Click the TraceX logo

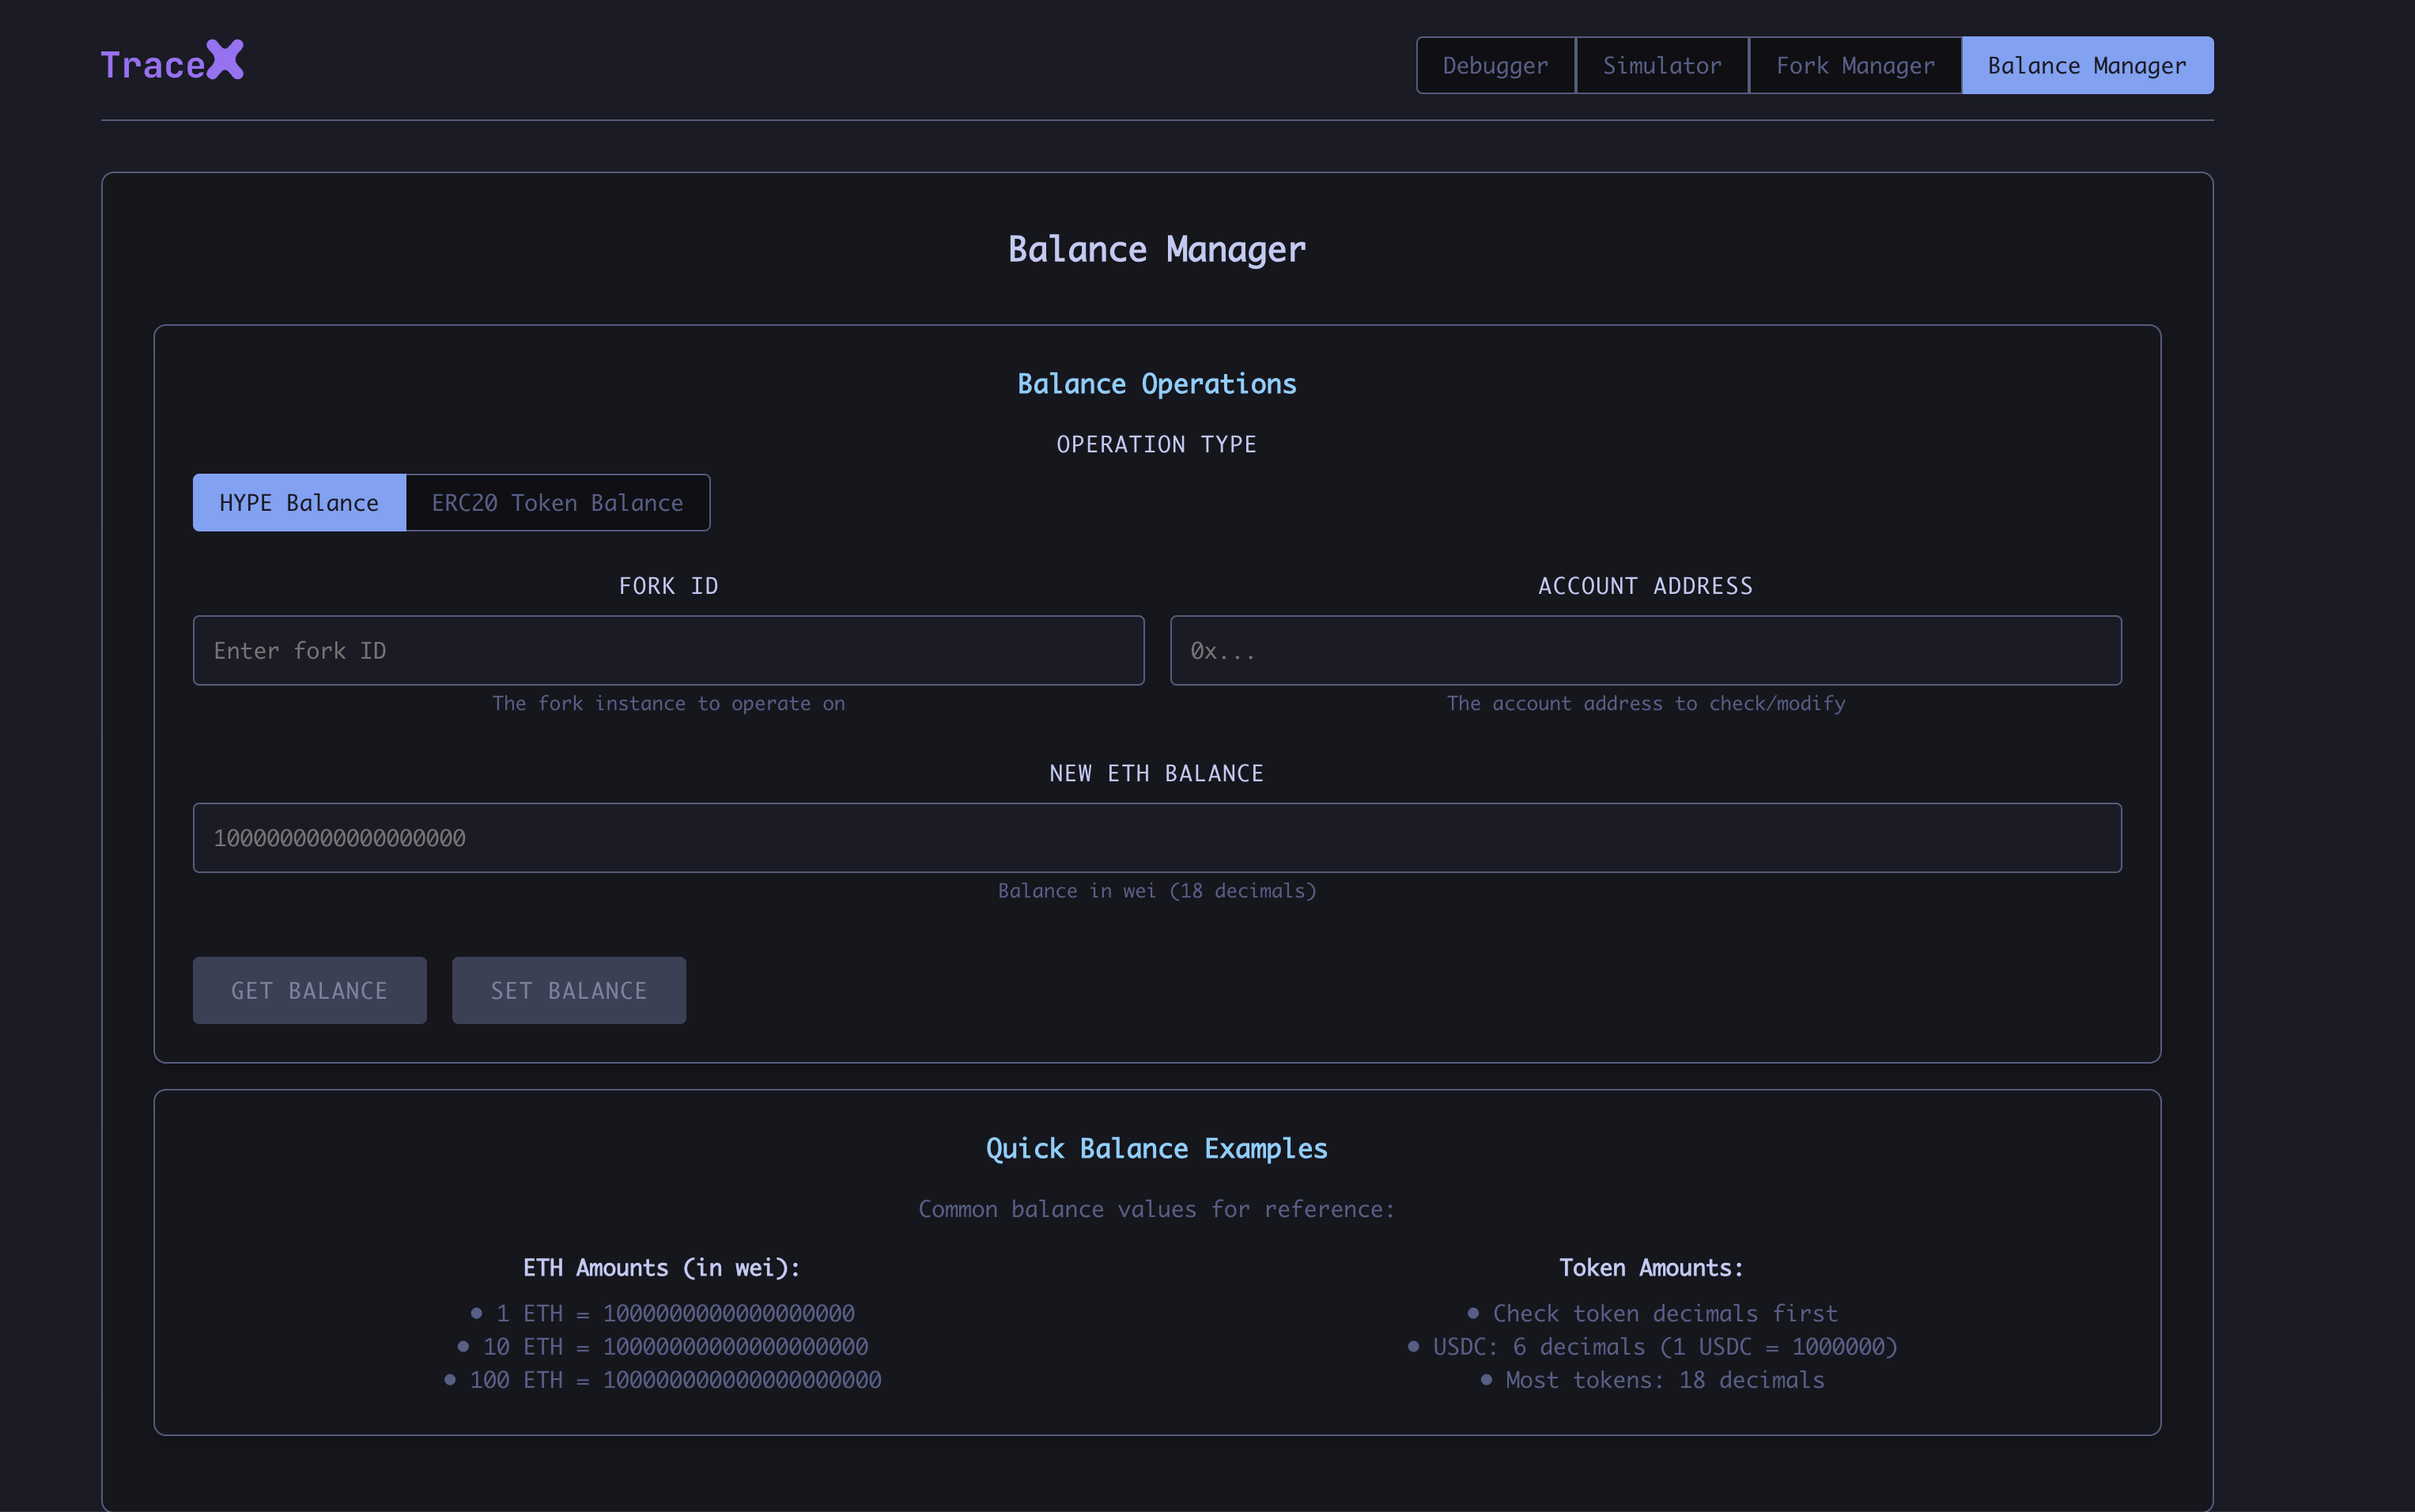[172, 62]
